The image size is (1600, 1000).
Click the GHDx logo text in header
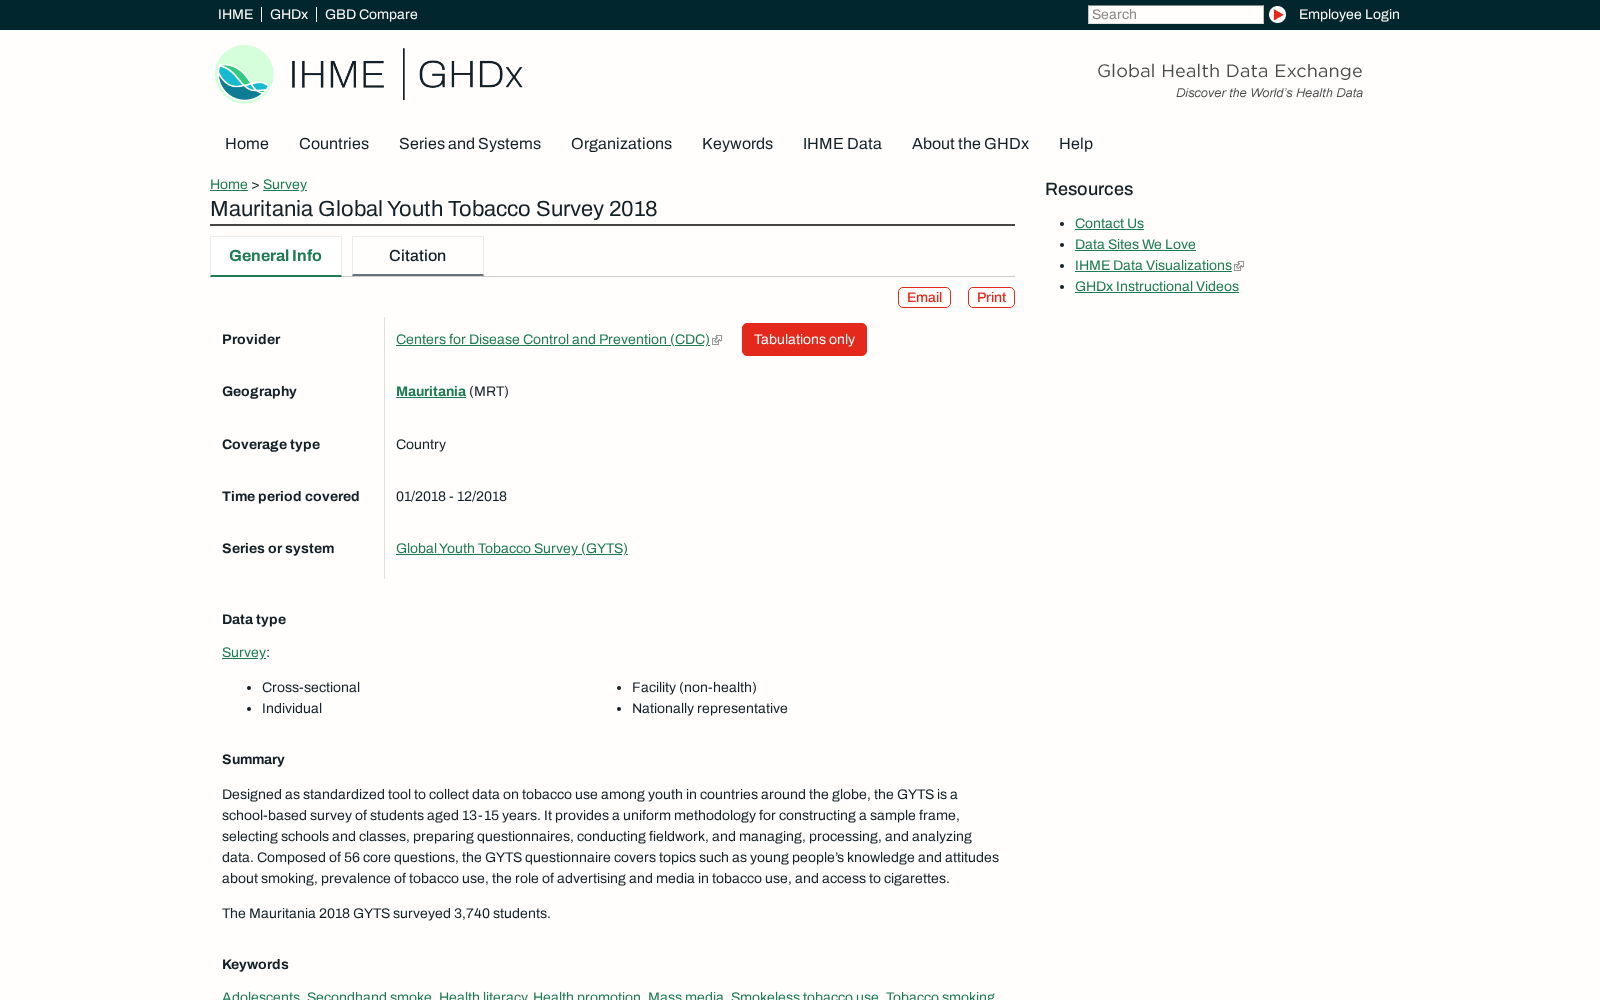coord(470,75)
